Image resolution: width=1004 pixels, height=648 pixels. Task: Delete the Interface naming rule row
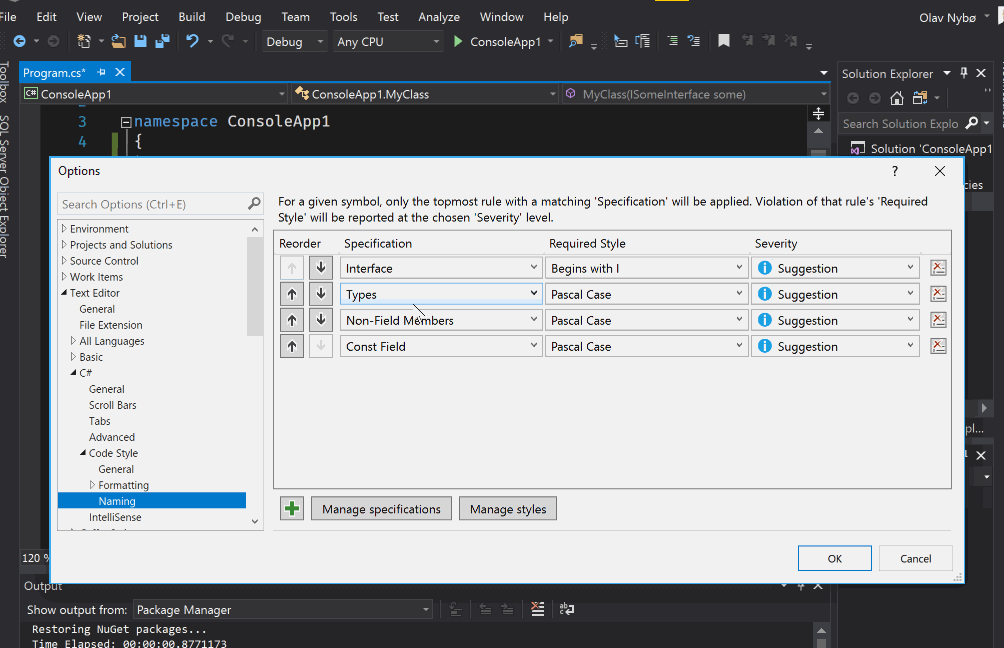(938, 268)
